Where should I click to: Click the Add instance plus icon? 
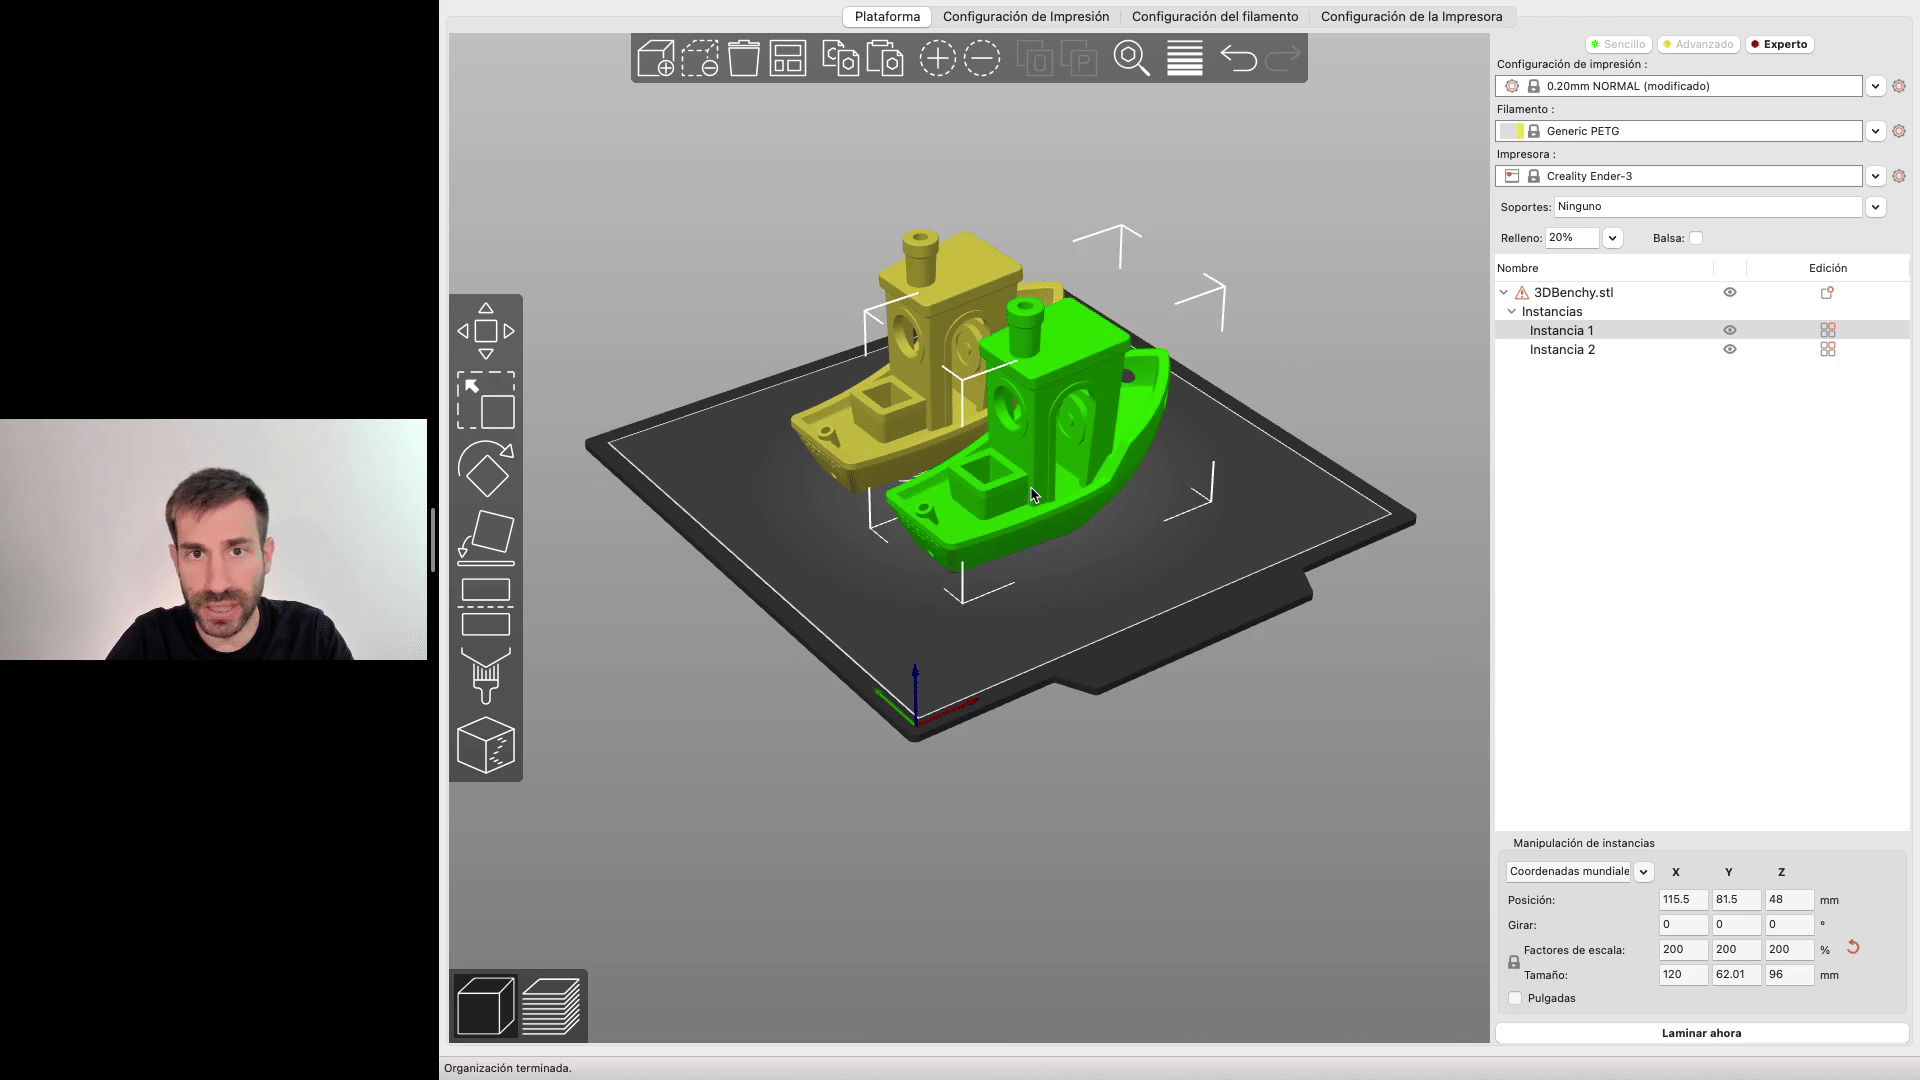(937, 58)
